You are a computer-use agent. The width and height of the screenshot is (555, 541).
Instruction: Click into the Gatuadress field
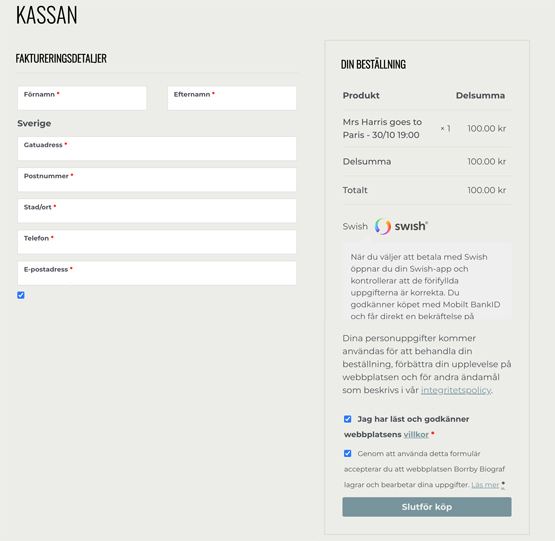click(x=157, y=149)
